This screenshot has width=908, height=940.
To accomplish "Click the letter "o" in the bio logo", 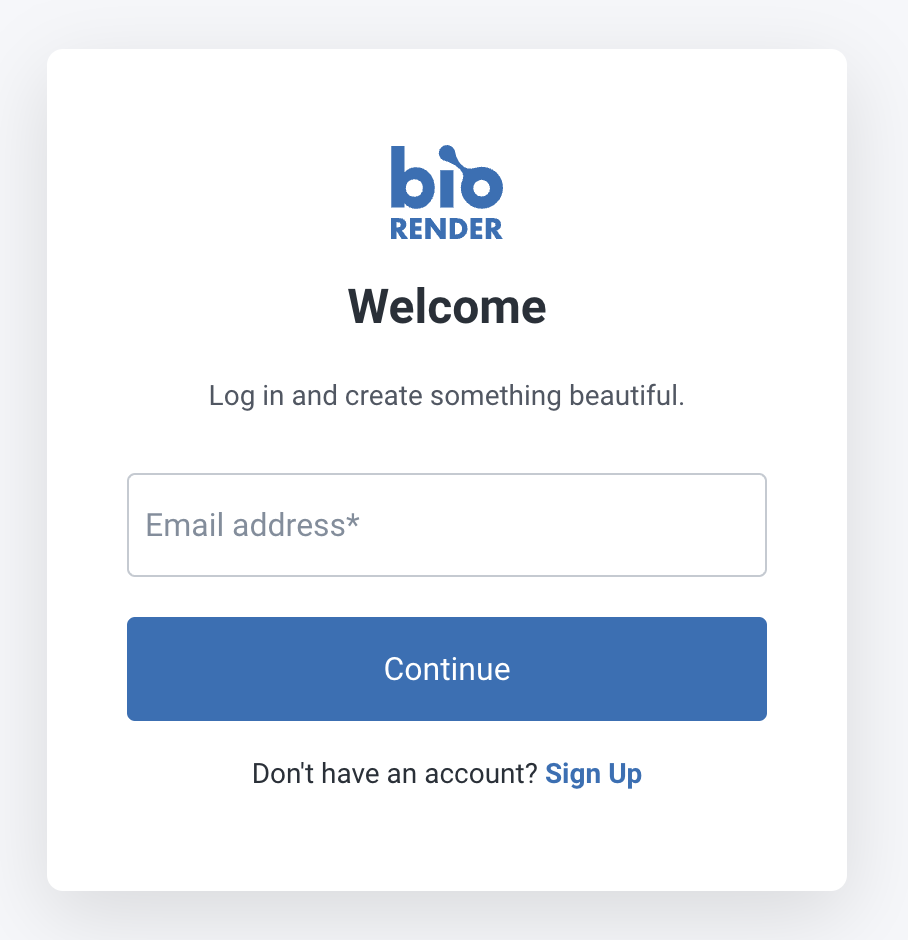I will tap(482, 187).
